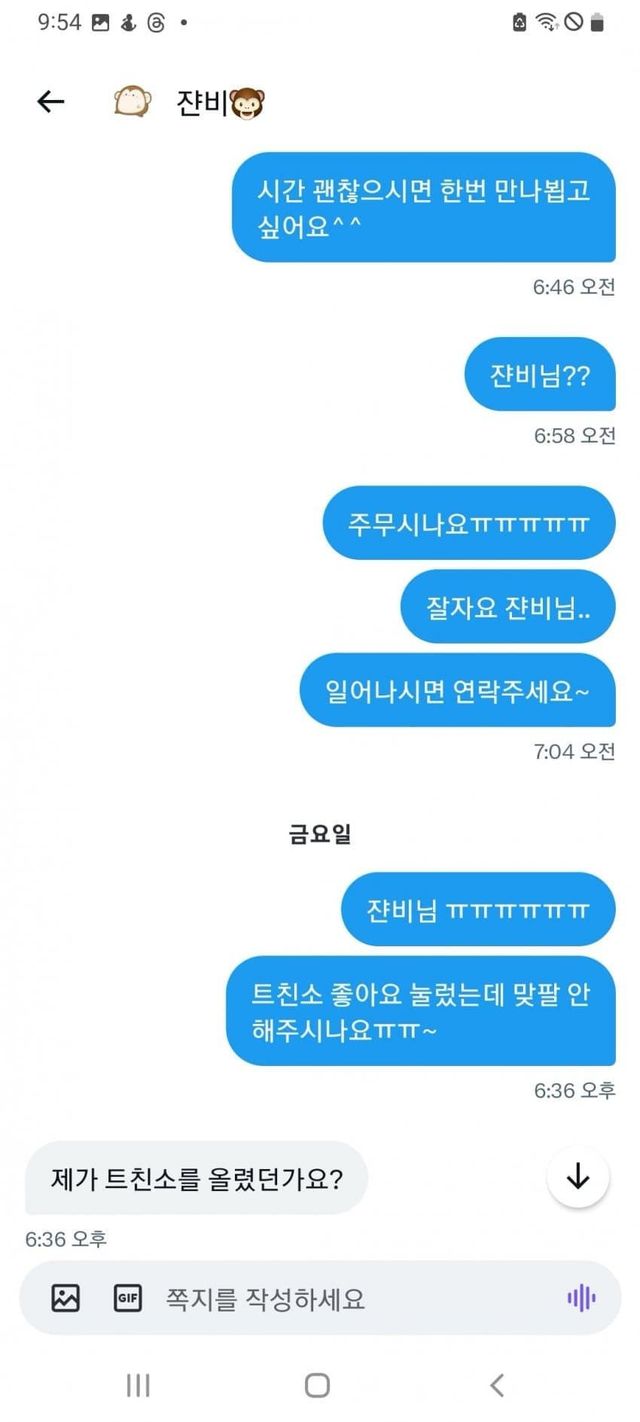Tap the Android navigation back chevron

(497, 1385)
